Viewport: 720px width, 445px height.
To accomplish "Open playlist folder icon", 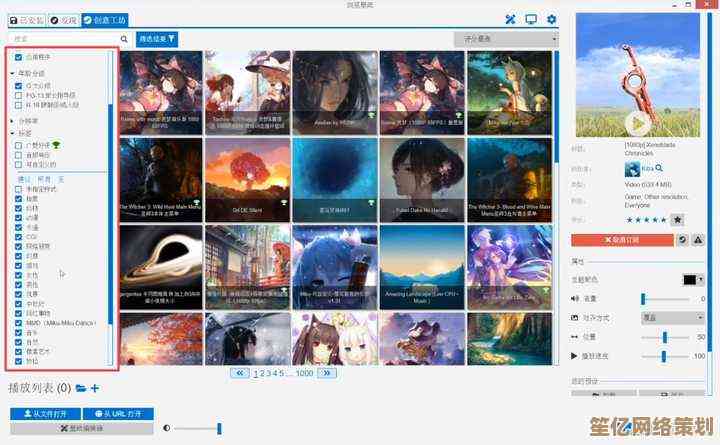I will (x=80, y=388).
